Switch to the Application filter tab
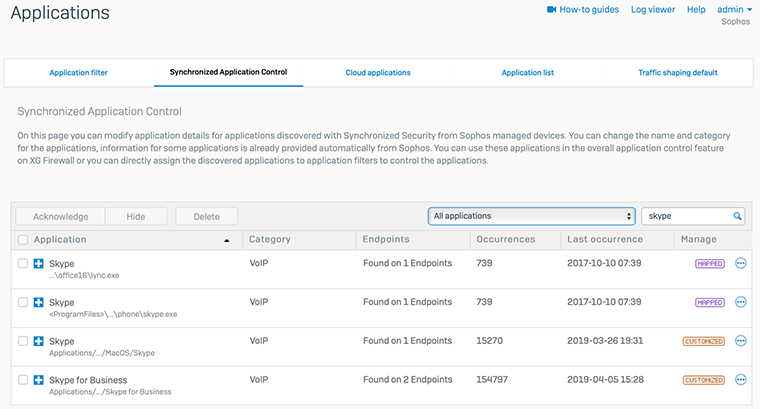Screen dimensions: 760x409 [79, 73]
